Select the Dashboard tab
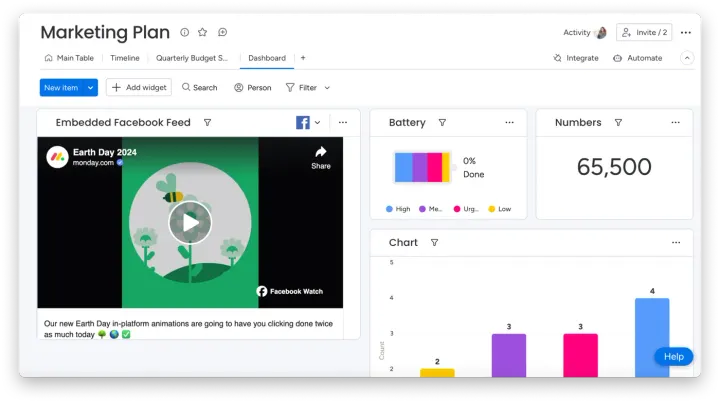720x402 pixels. [267, 58]
